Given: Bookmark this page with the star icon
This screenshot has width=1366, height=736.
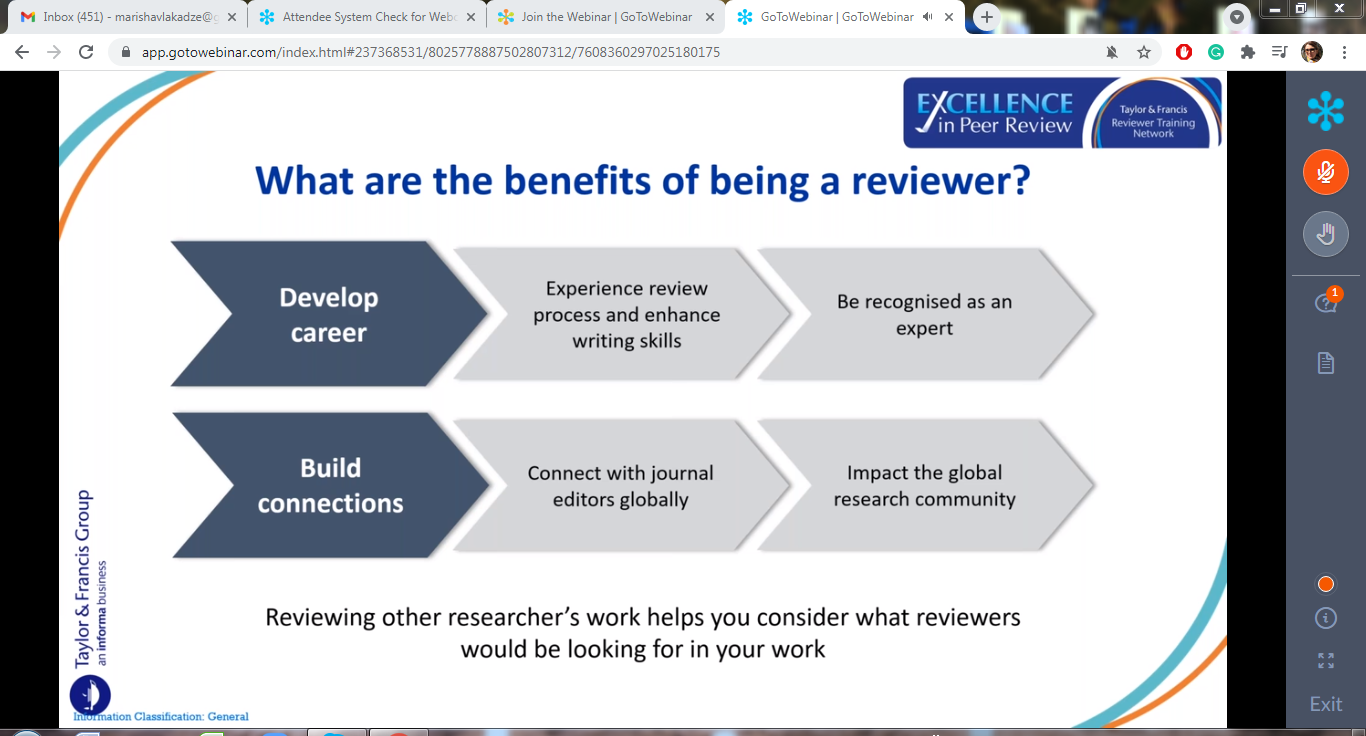Looking at the screenshot, I should point(1144,53).
